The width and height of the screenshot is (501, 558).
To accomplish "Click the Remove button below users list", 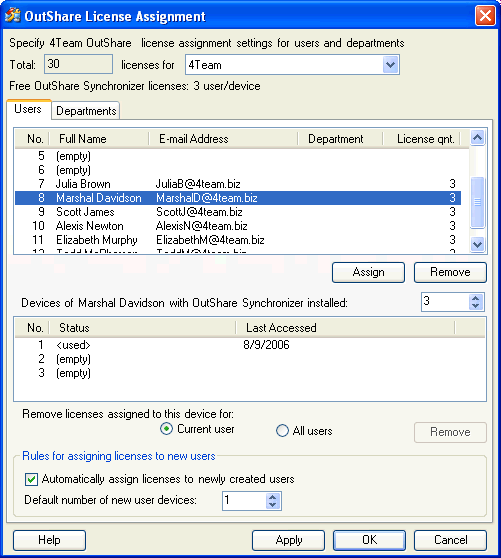I will 450,272.
